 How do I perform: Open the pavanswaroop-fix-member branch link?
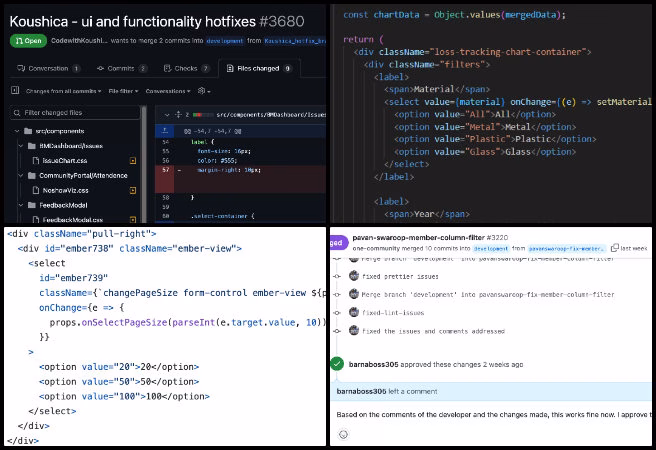point(566,248)
